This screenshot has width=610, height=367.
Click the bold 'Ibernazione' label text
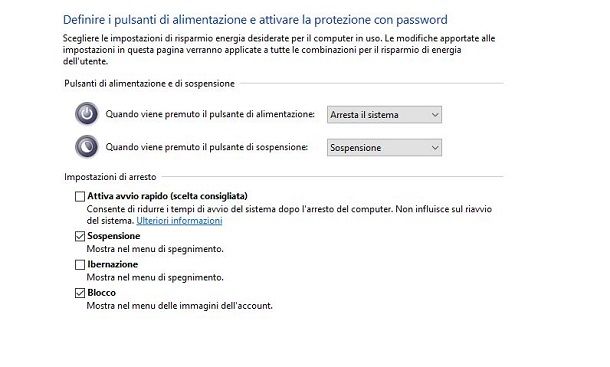tap(112, 264)
